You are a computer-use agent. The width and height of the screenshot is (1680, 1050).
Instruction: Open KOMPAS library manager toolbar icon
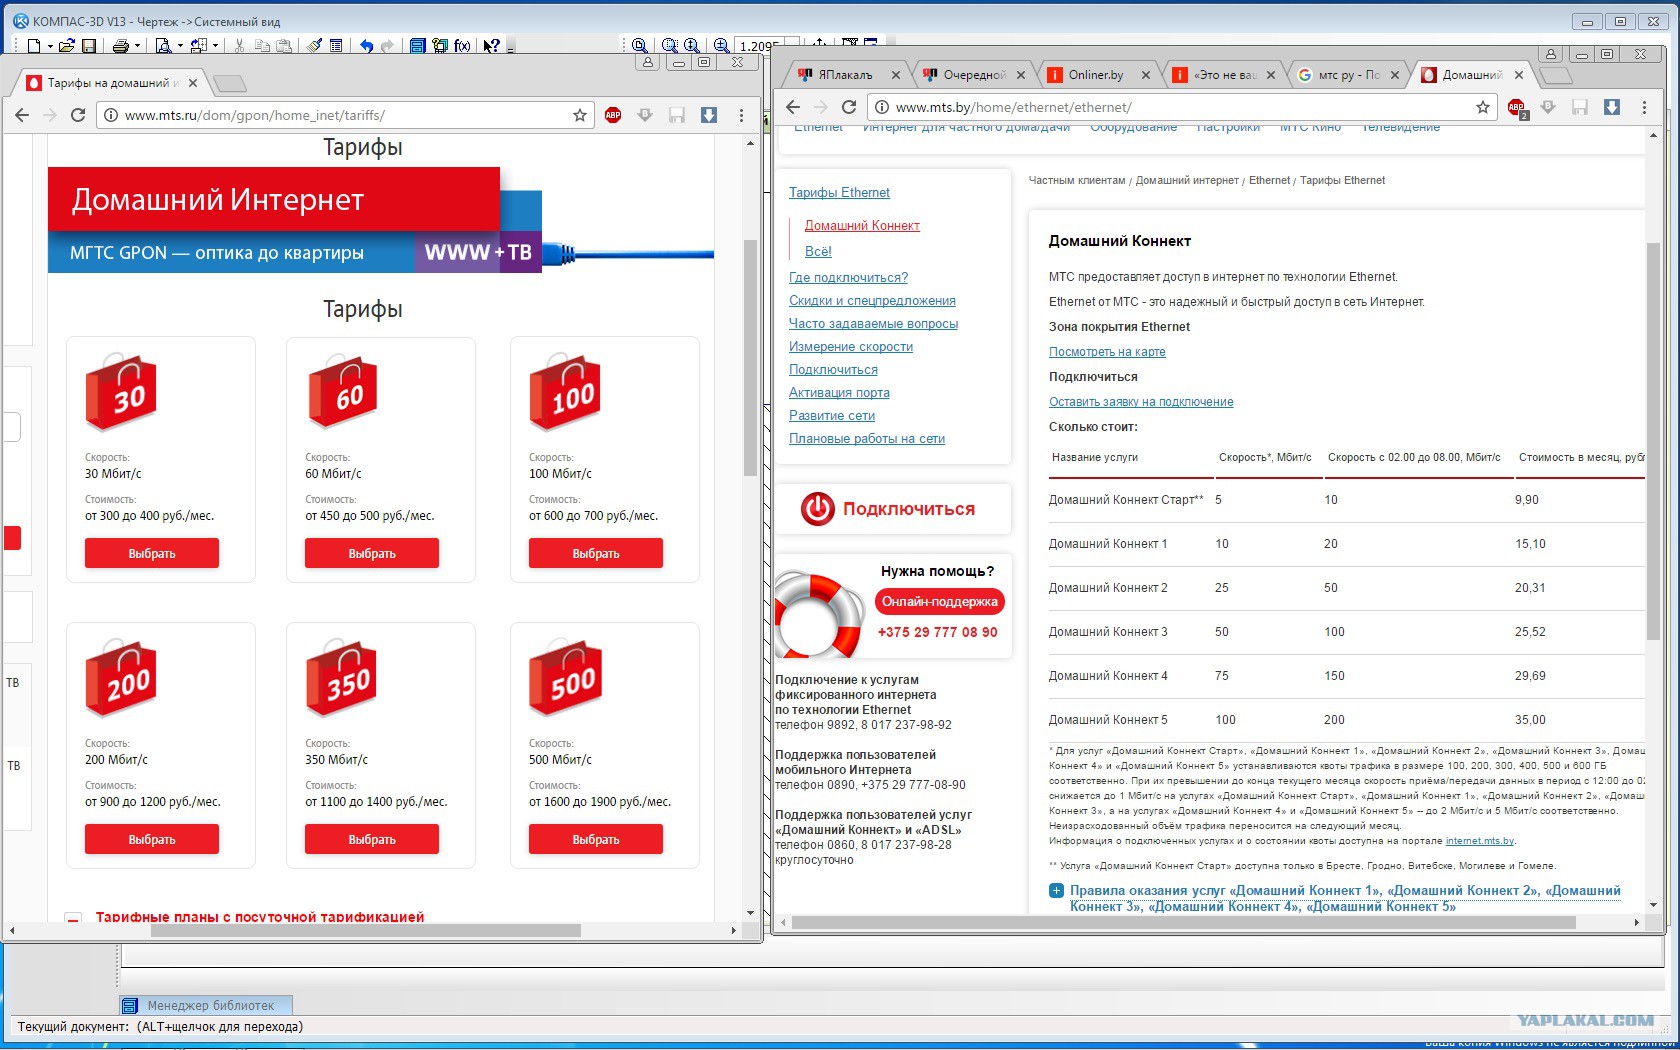coord(417,46)
